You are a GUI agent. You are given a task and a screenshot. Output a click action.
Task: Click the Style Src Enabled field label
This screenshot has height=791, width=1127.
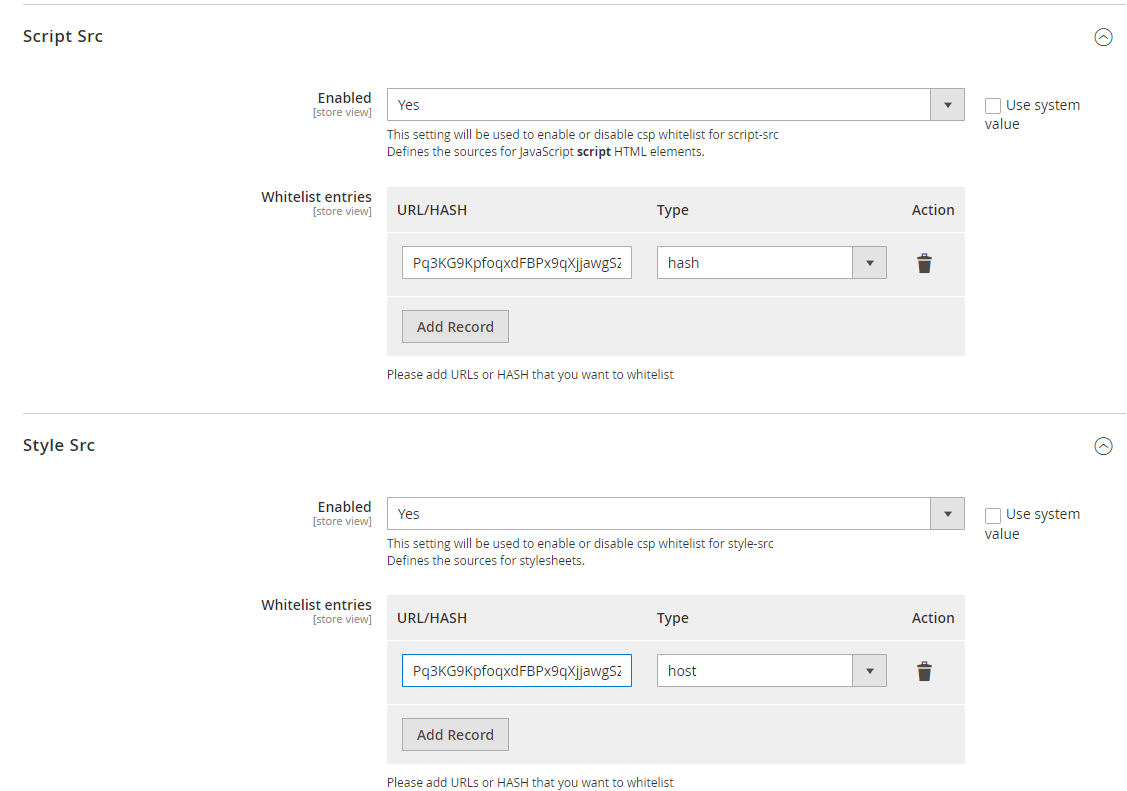coord(344,507)
